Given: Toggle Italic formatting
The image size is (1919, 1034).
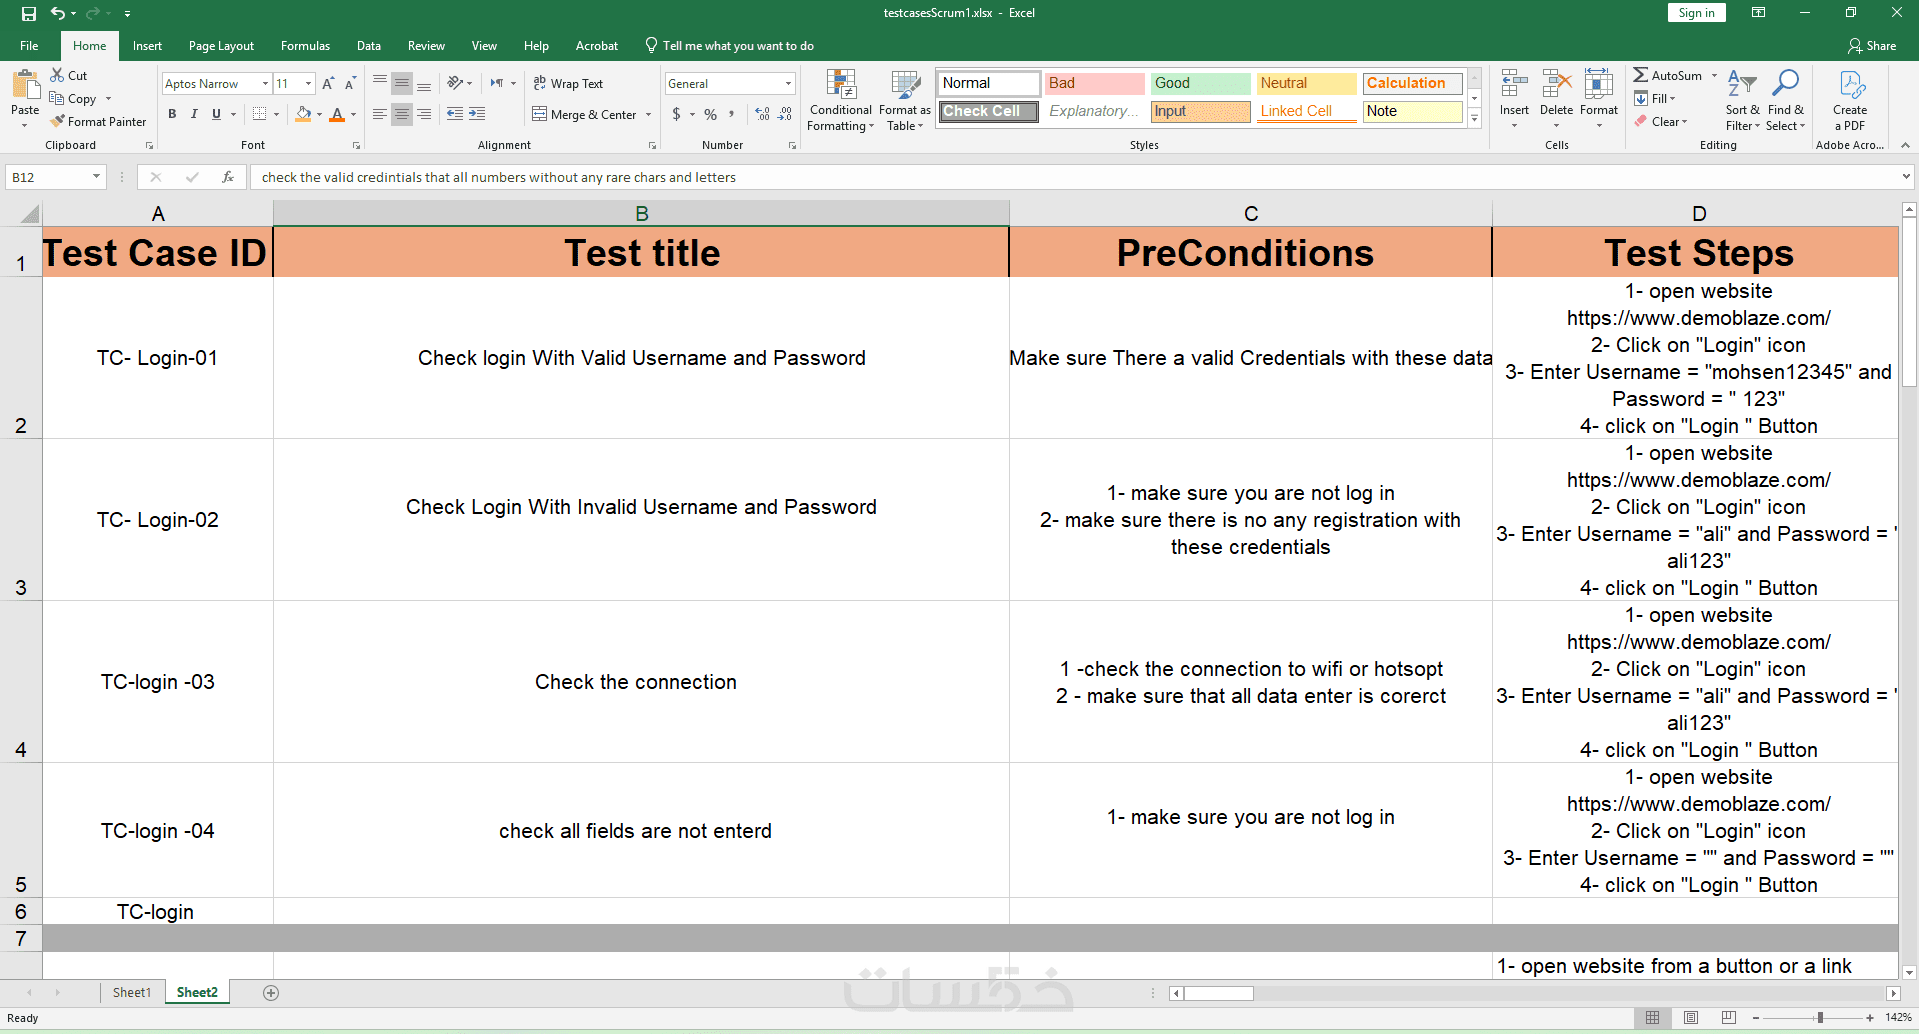Looking at the screenshot, I should pos(194,114).
